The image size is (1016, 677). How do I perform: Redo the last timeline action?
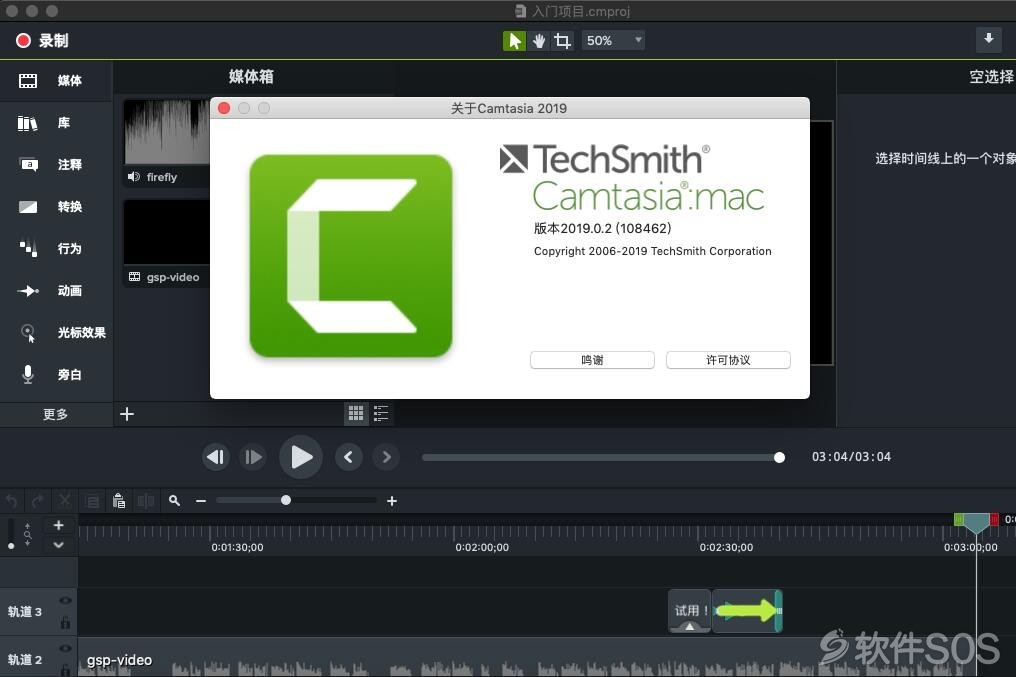tap(38, 501)
